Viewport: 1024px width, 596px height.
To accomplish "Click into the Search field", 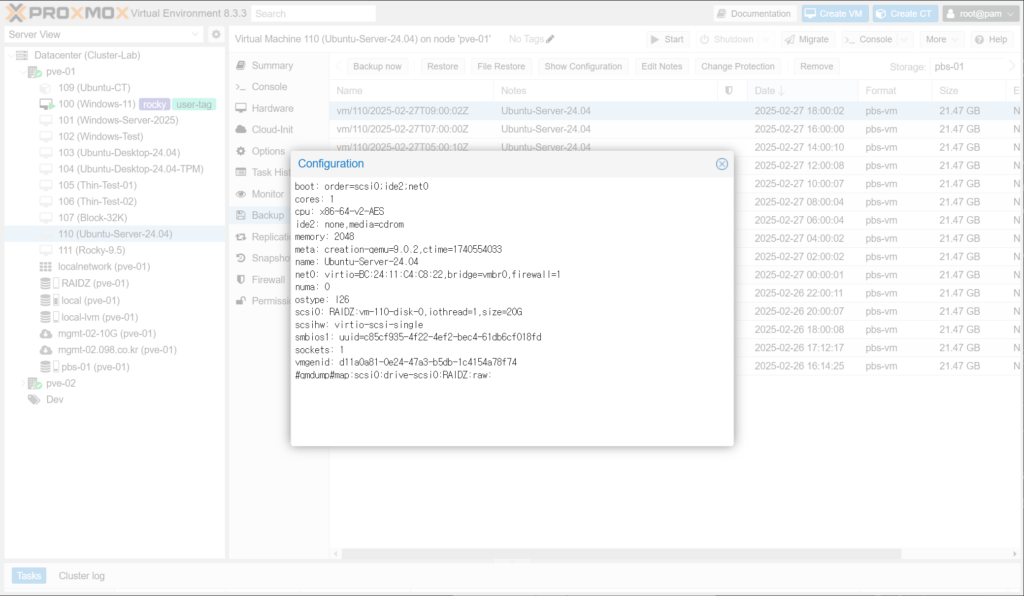I will (x=313, y=14).
